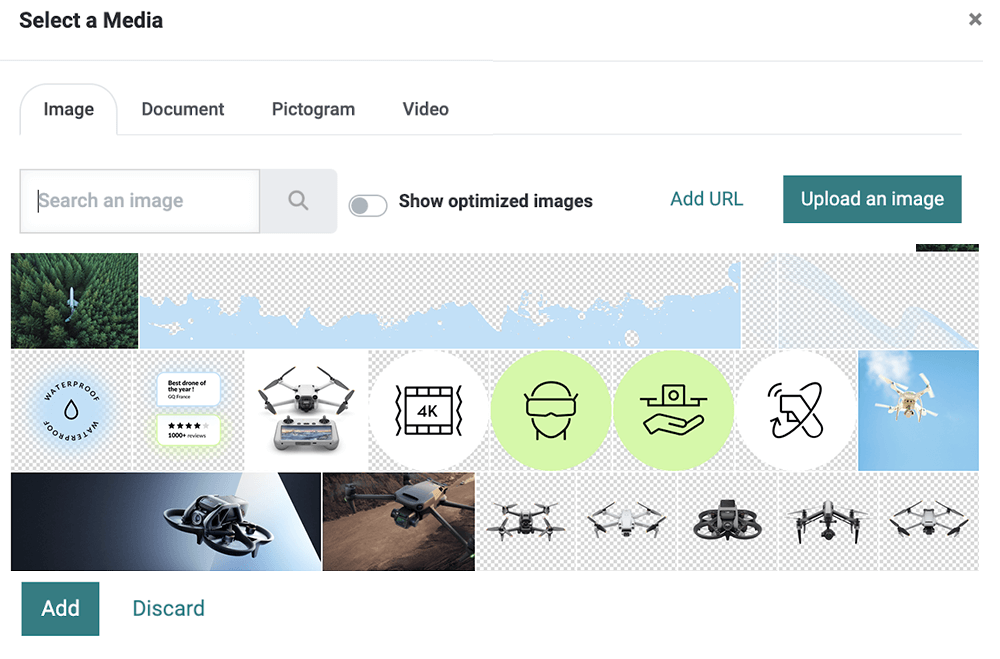The width and height of the screenshot is (1000, 659).
Task: Select the forest aerial drone photo
Action: pos(74,300)
